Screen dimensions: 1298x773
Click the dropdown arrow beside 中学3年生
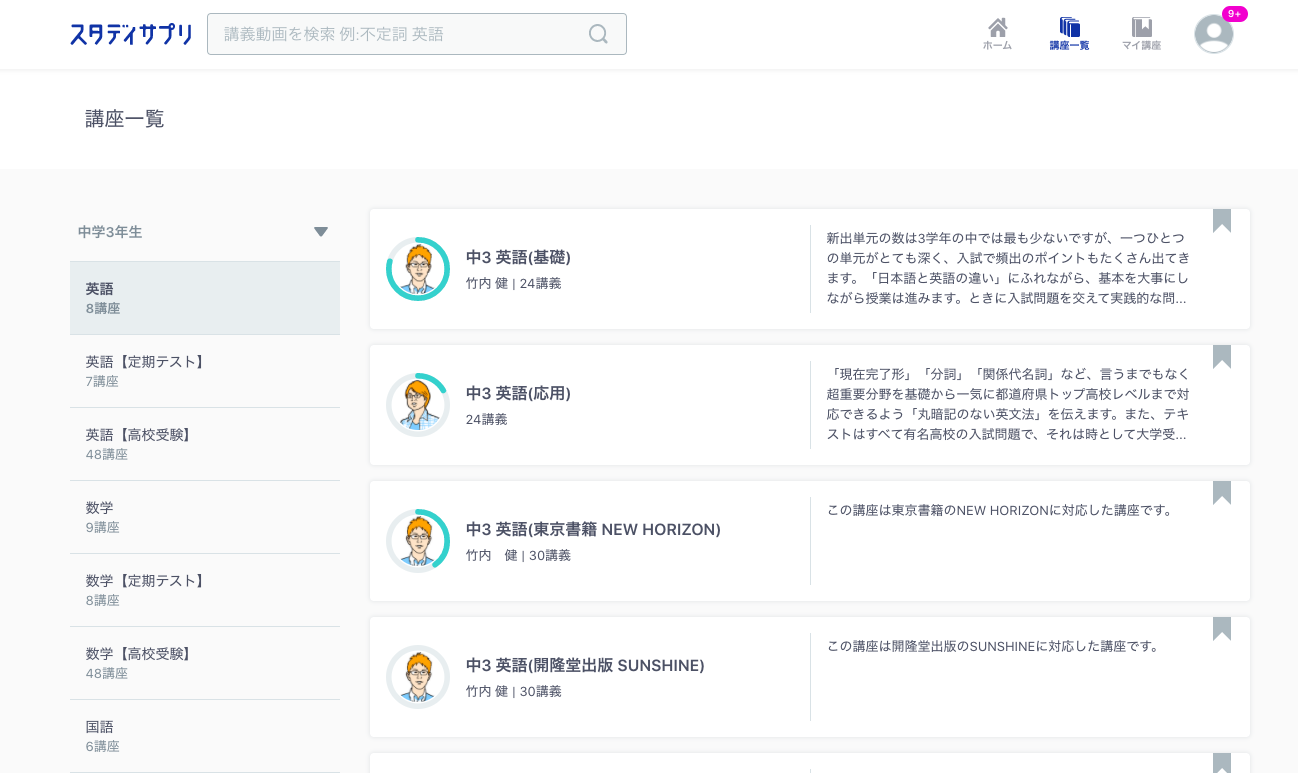click(321, 232)
